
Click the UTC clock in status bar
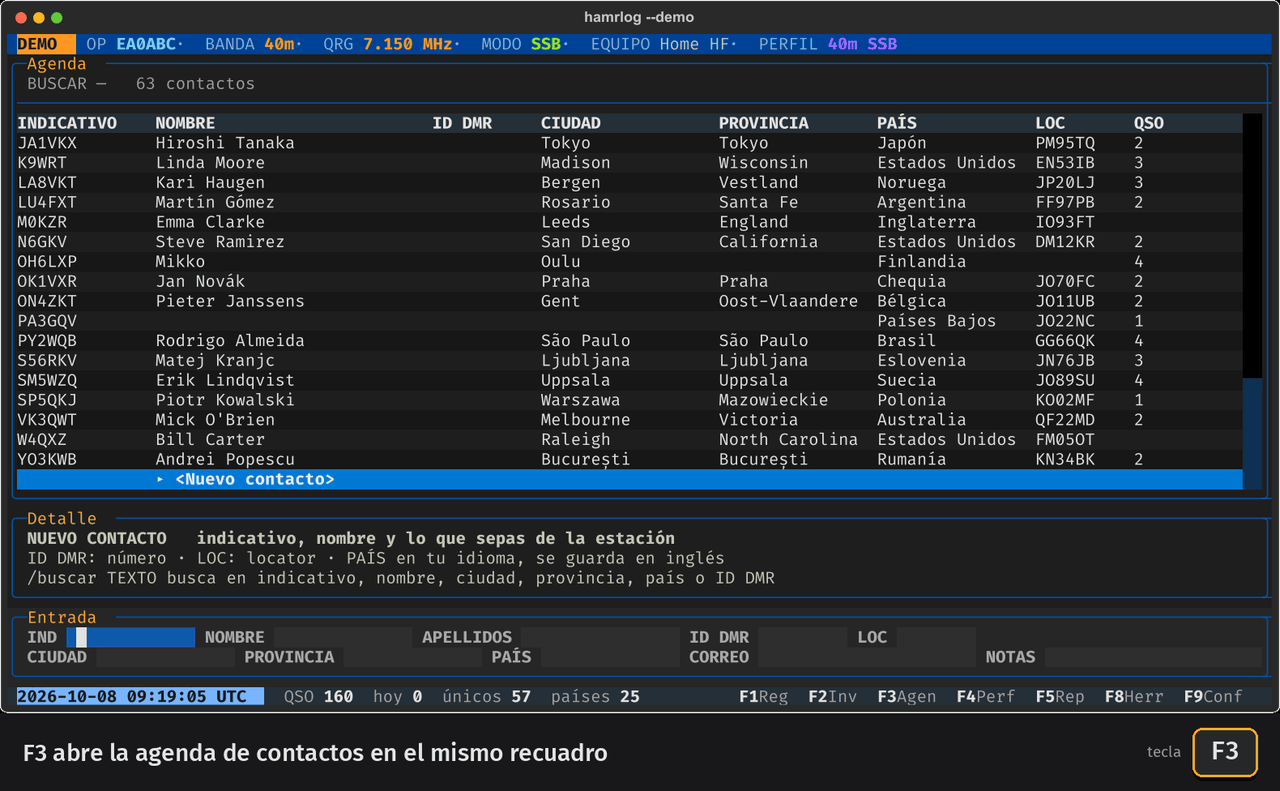(x=141, y=696)
